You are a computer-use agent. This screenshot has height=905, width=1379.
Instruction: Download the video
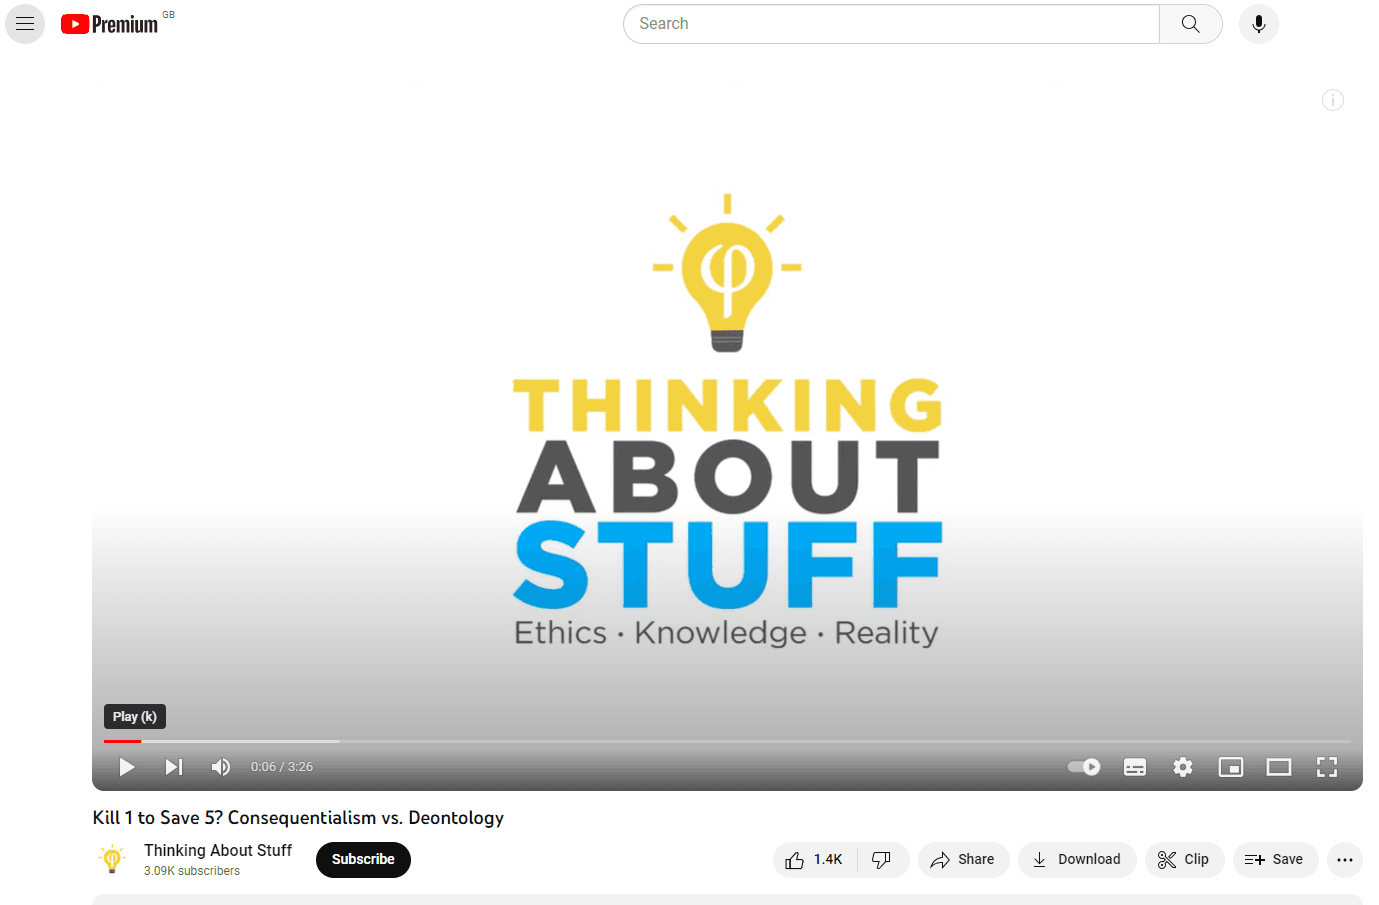(x=1077, y=860)
